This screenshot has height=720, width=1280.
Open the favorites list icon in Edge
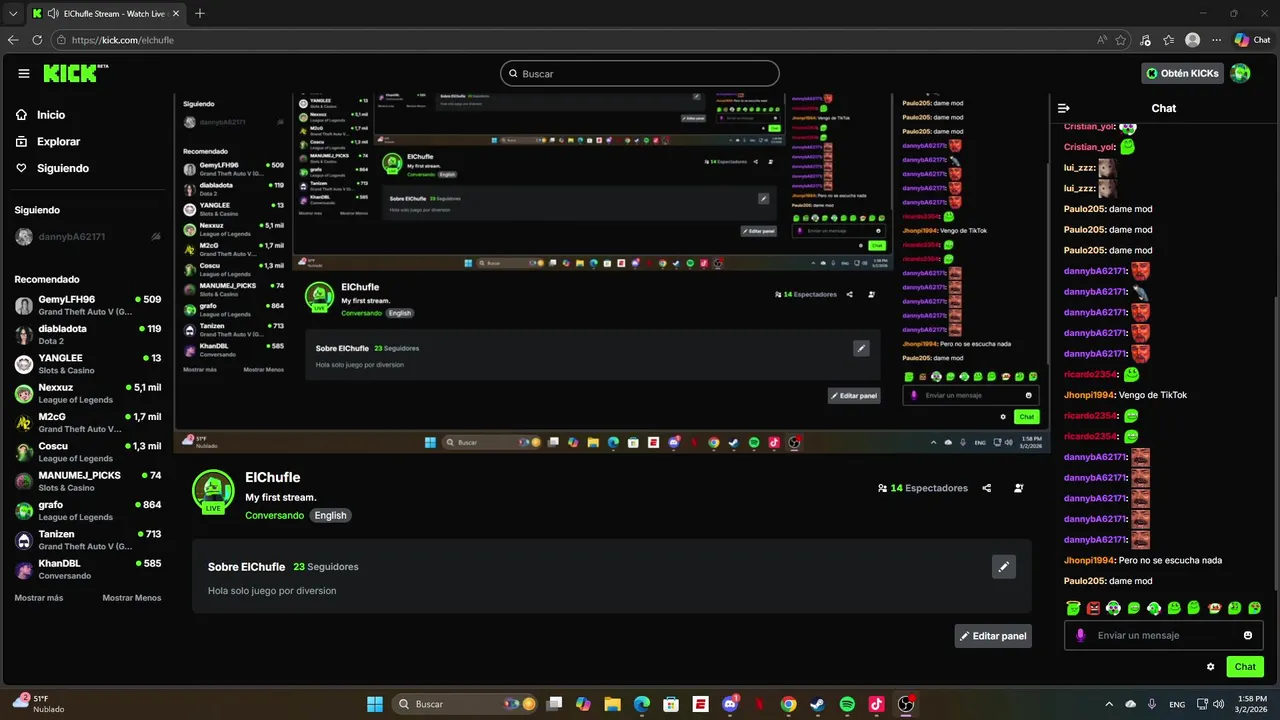pyautogui.click(x=1168, y=40)
